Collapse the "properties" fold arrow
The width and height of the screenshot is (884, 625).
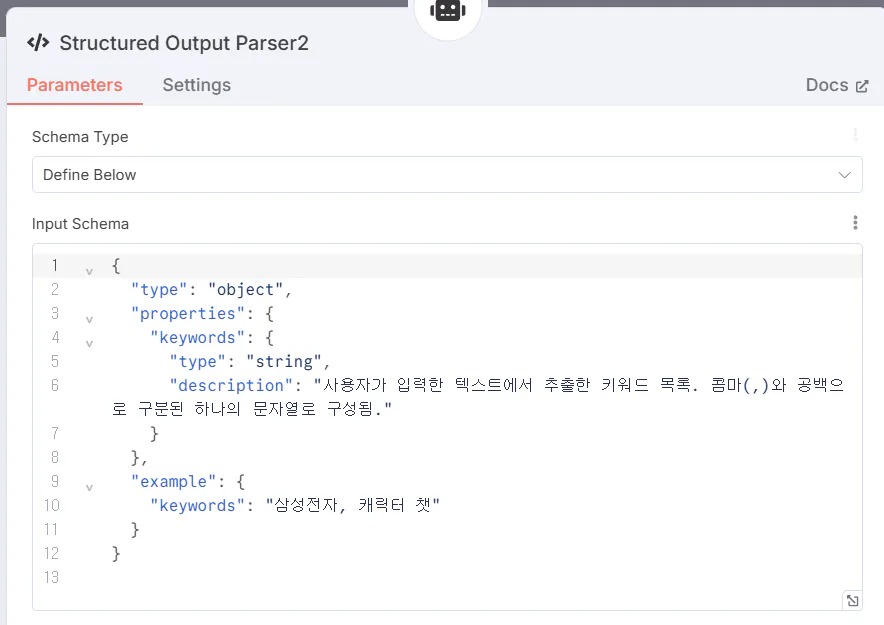tap(89, 319)
